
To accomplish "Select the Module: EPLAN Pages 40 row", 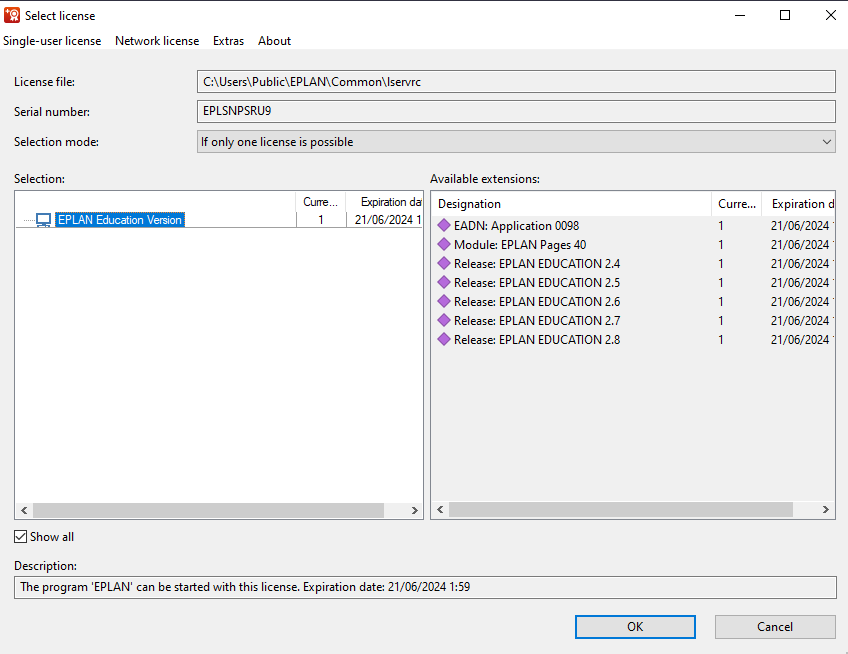I will coord(633,245).
